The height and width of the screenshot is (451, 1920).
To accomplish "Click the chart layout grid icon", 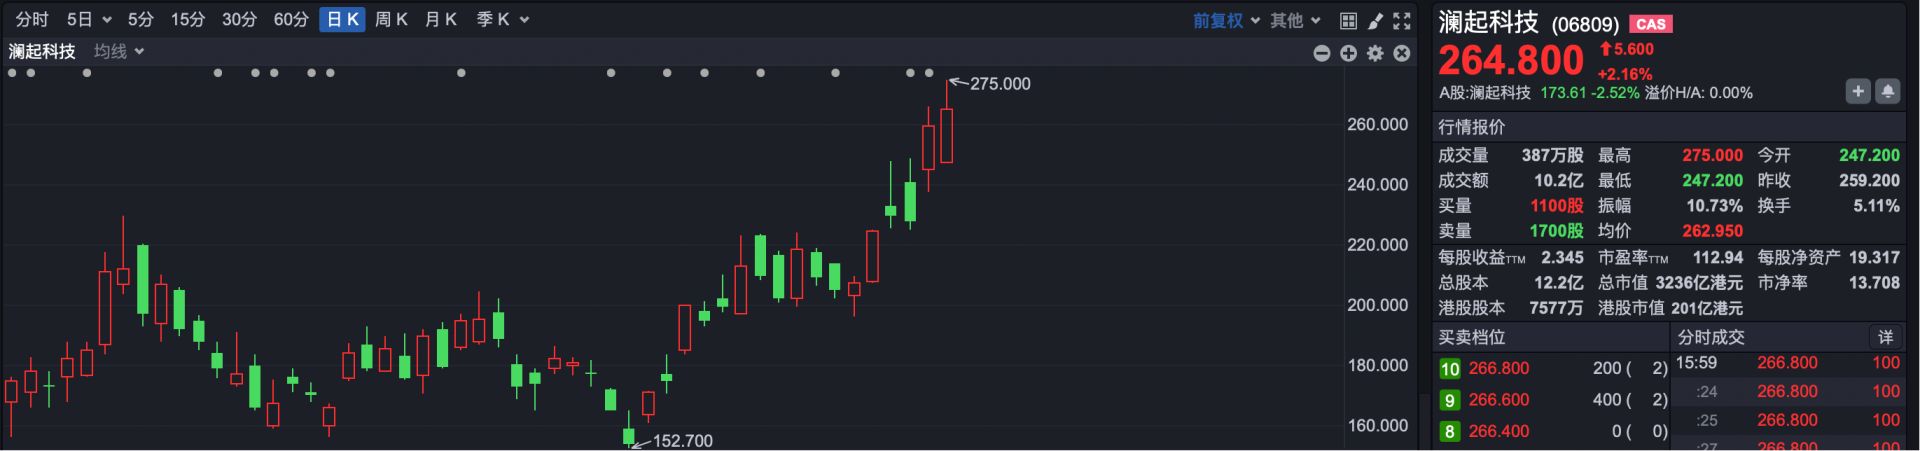I will (x=1348, y=20).
